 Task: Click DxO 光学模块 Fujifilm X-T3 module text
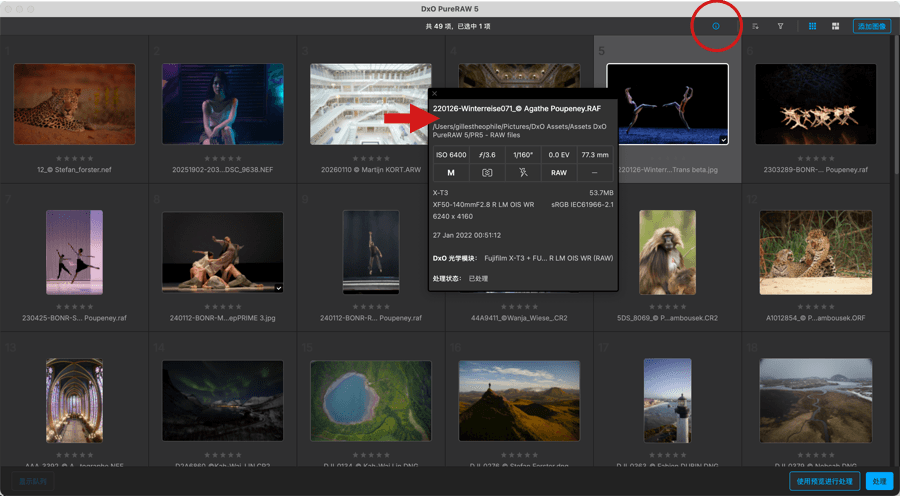tap(523, 258)
